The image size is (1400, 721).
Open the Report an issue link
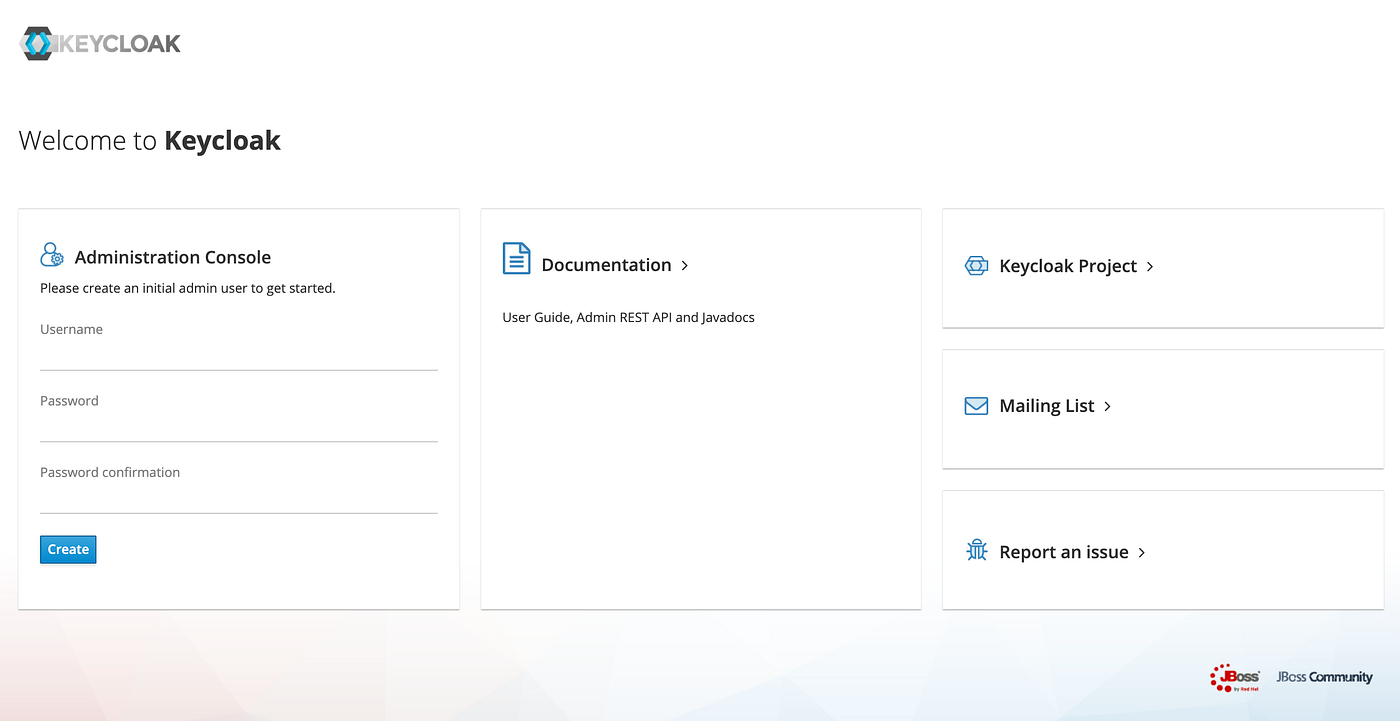(x=1064, y=552)
